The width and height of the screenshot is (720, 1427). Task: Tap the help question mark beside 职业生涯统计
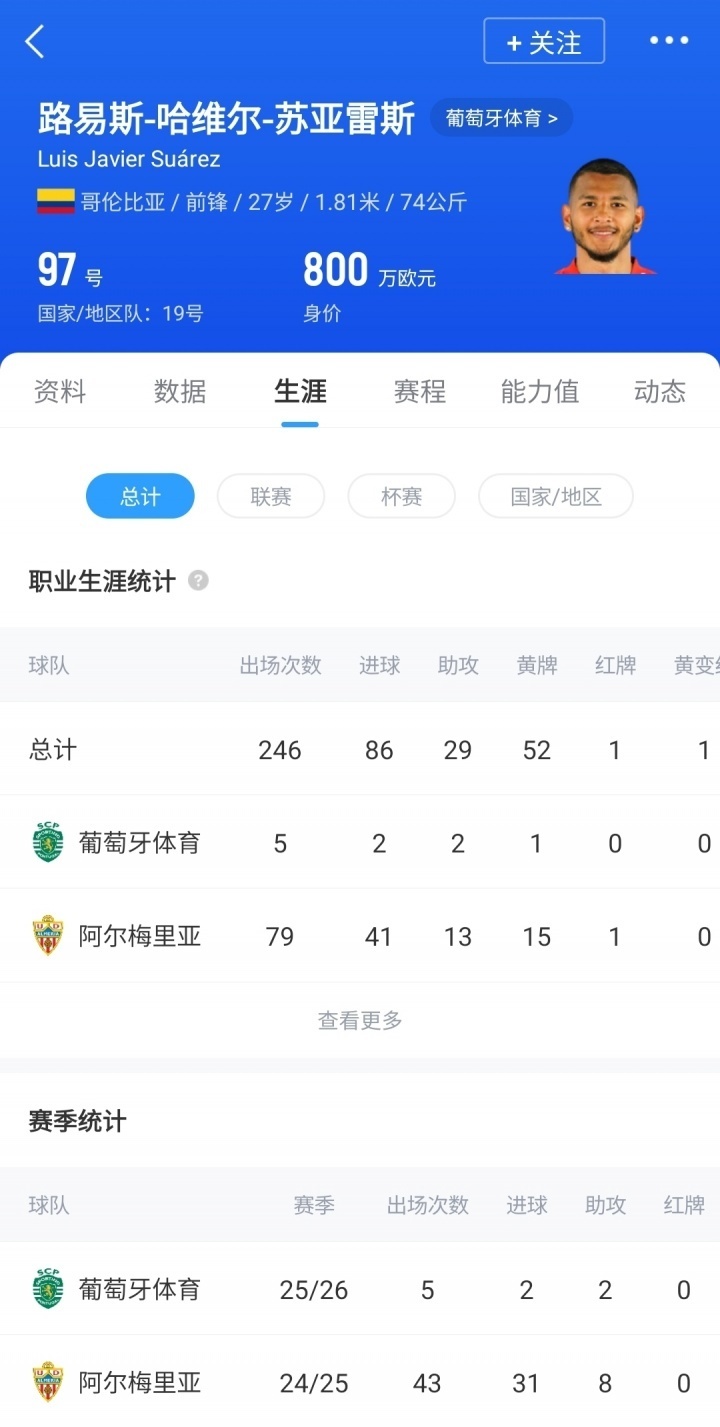pos(197,580)
